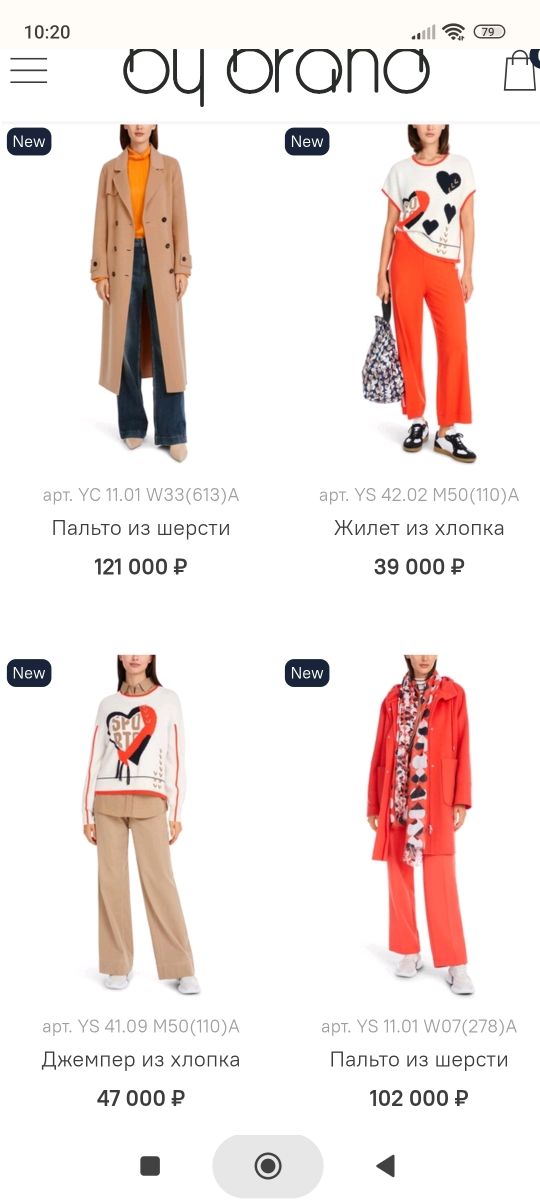Tap the Android back triangle button
The height and width of the screenshot is (1200, 540).
pyautogui.click(x=385, y=1165)
